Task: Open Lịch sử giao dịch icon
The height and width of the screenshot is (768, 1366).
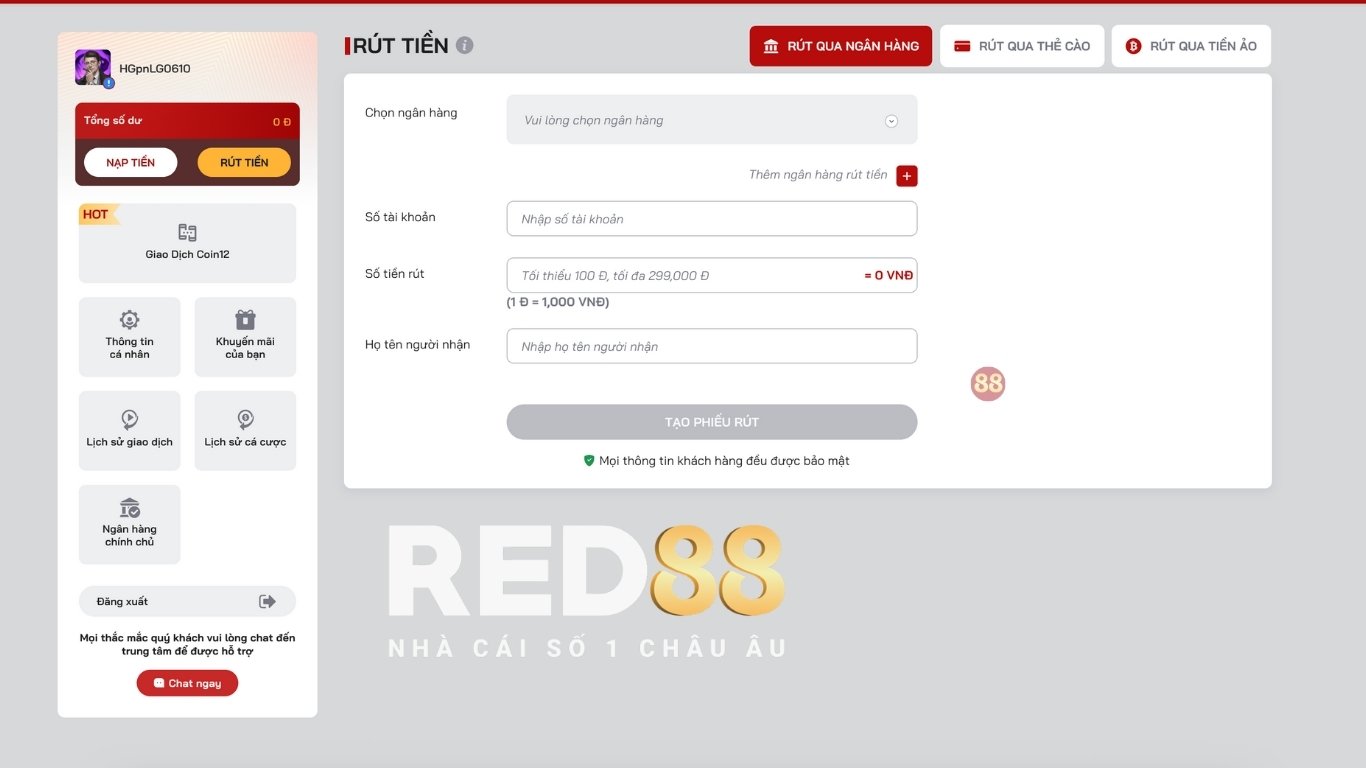Action: point(129,419)
